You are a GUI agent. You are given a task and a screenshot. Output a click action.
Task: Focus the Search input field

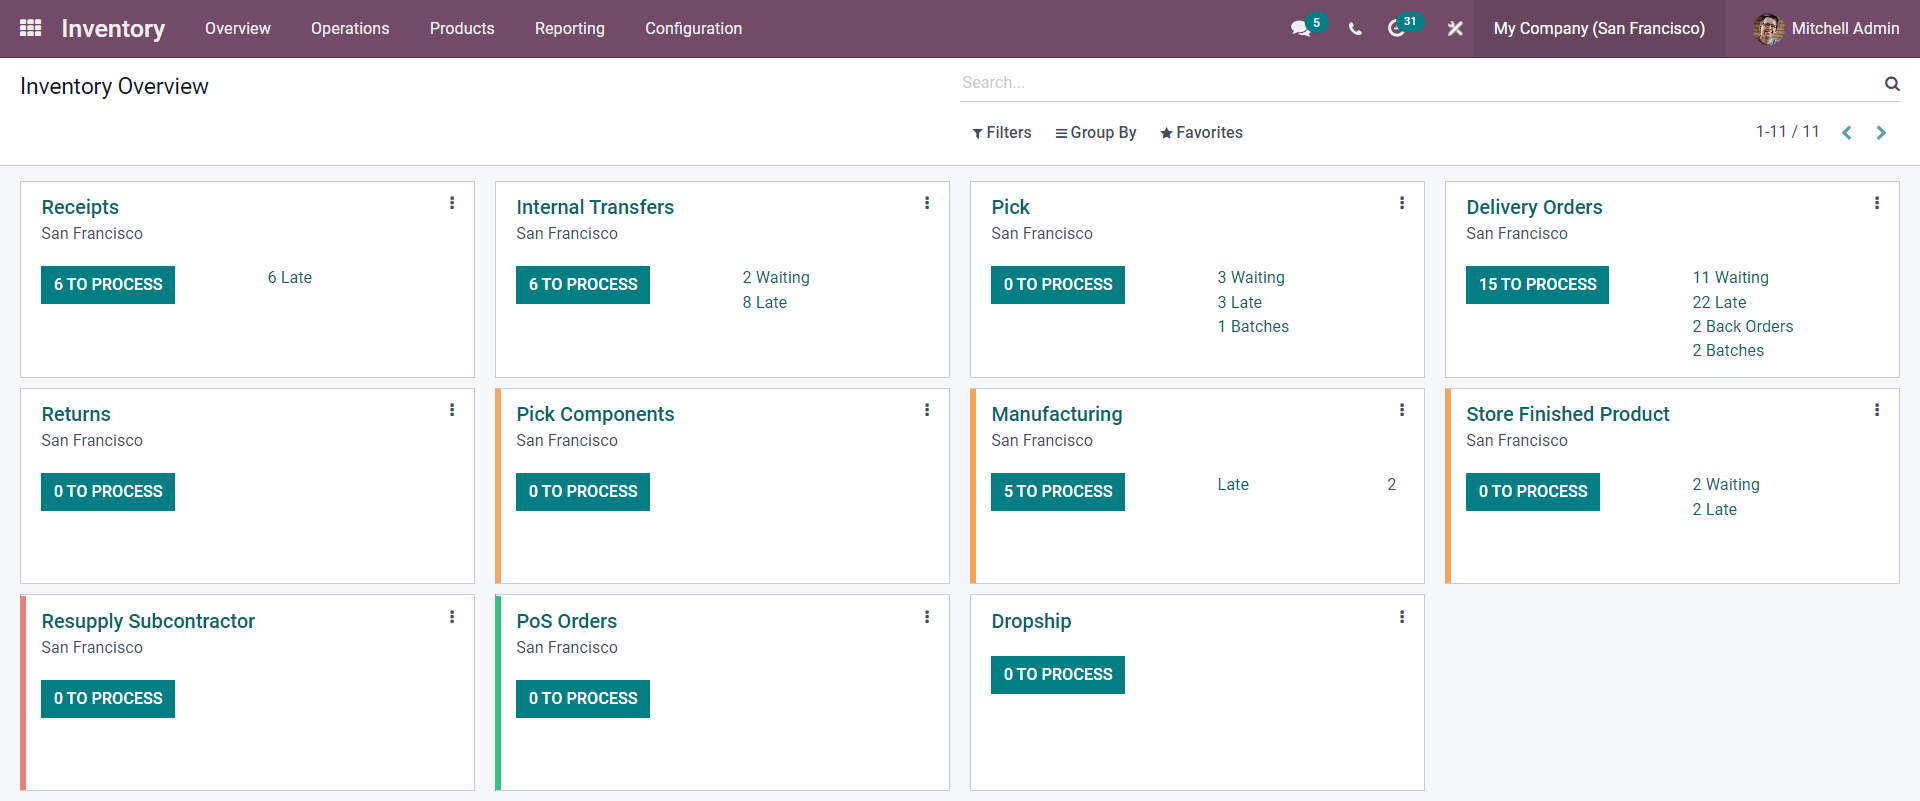pyautogui.click(x=1420, y=83)
